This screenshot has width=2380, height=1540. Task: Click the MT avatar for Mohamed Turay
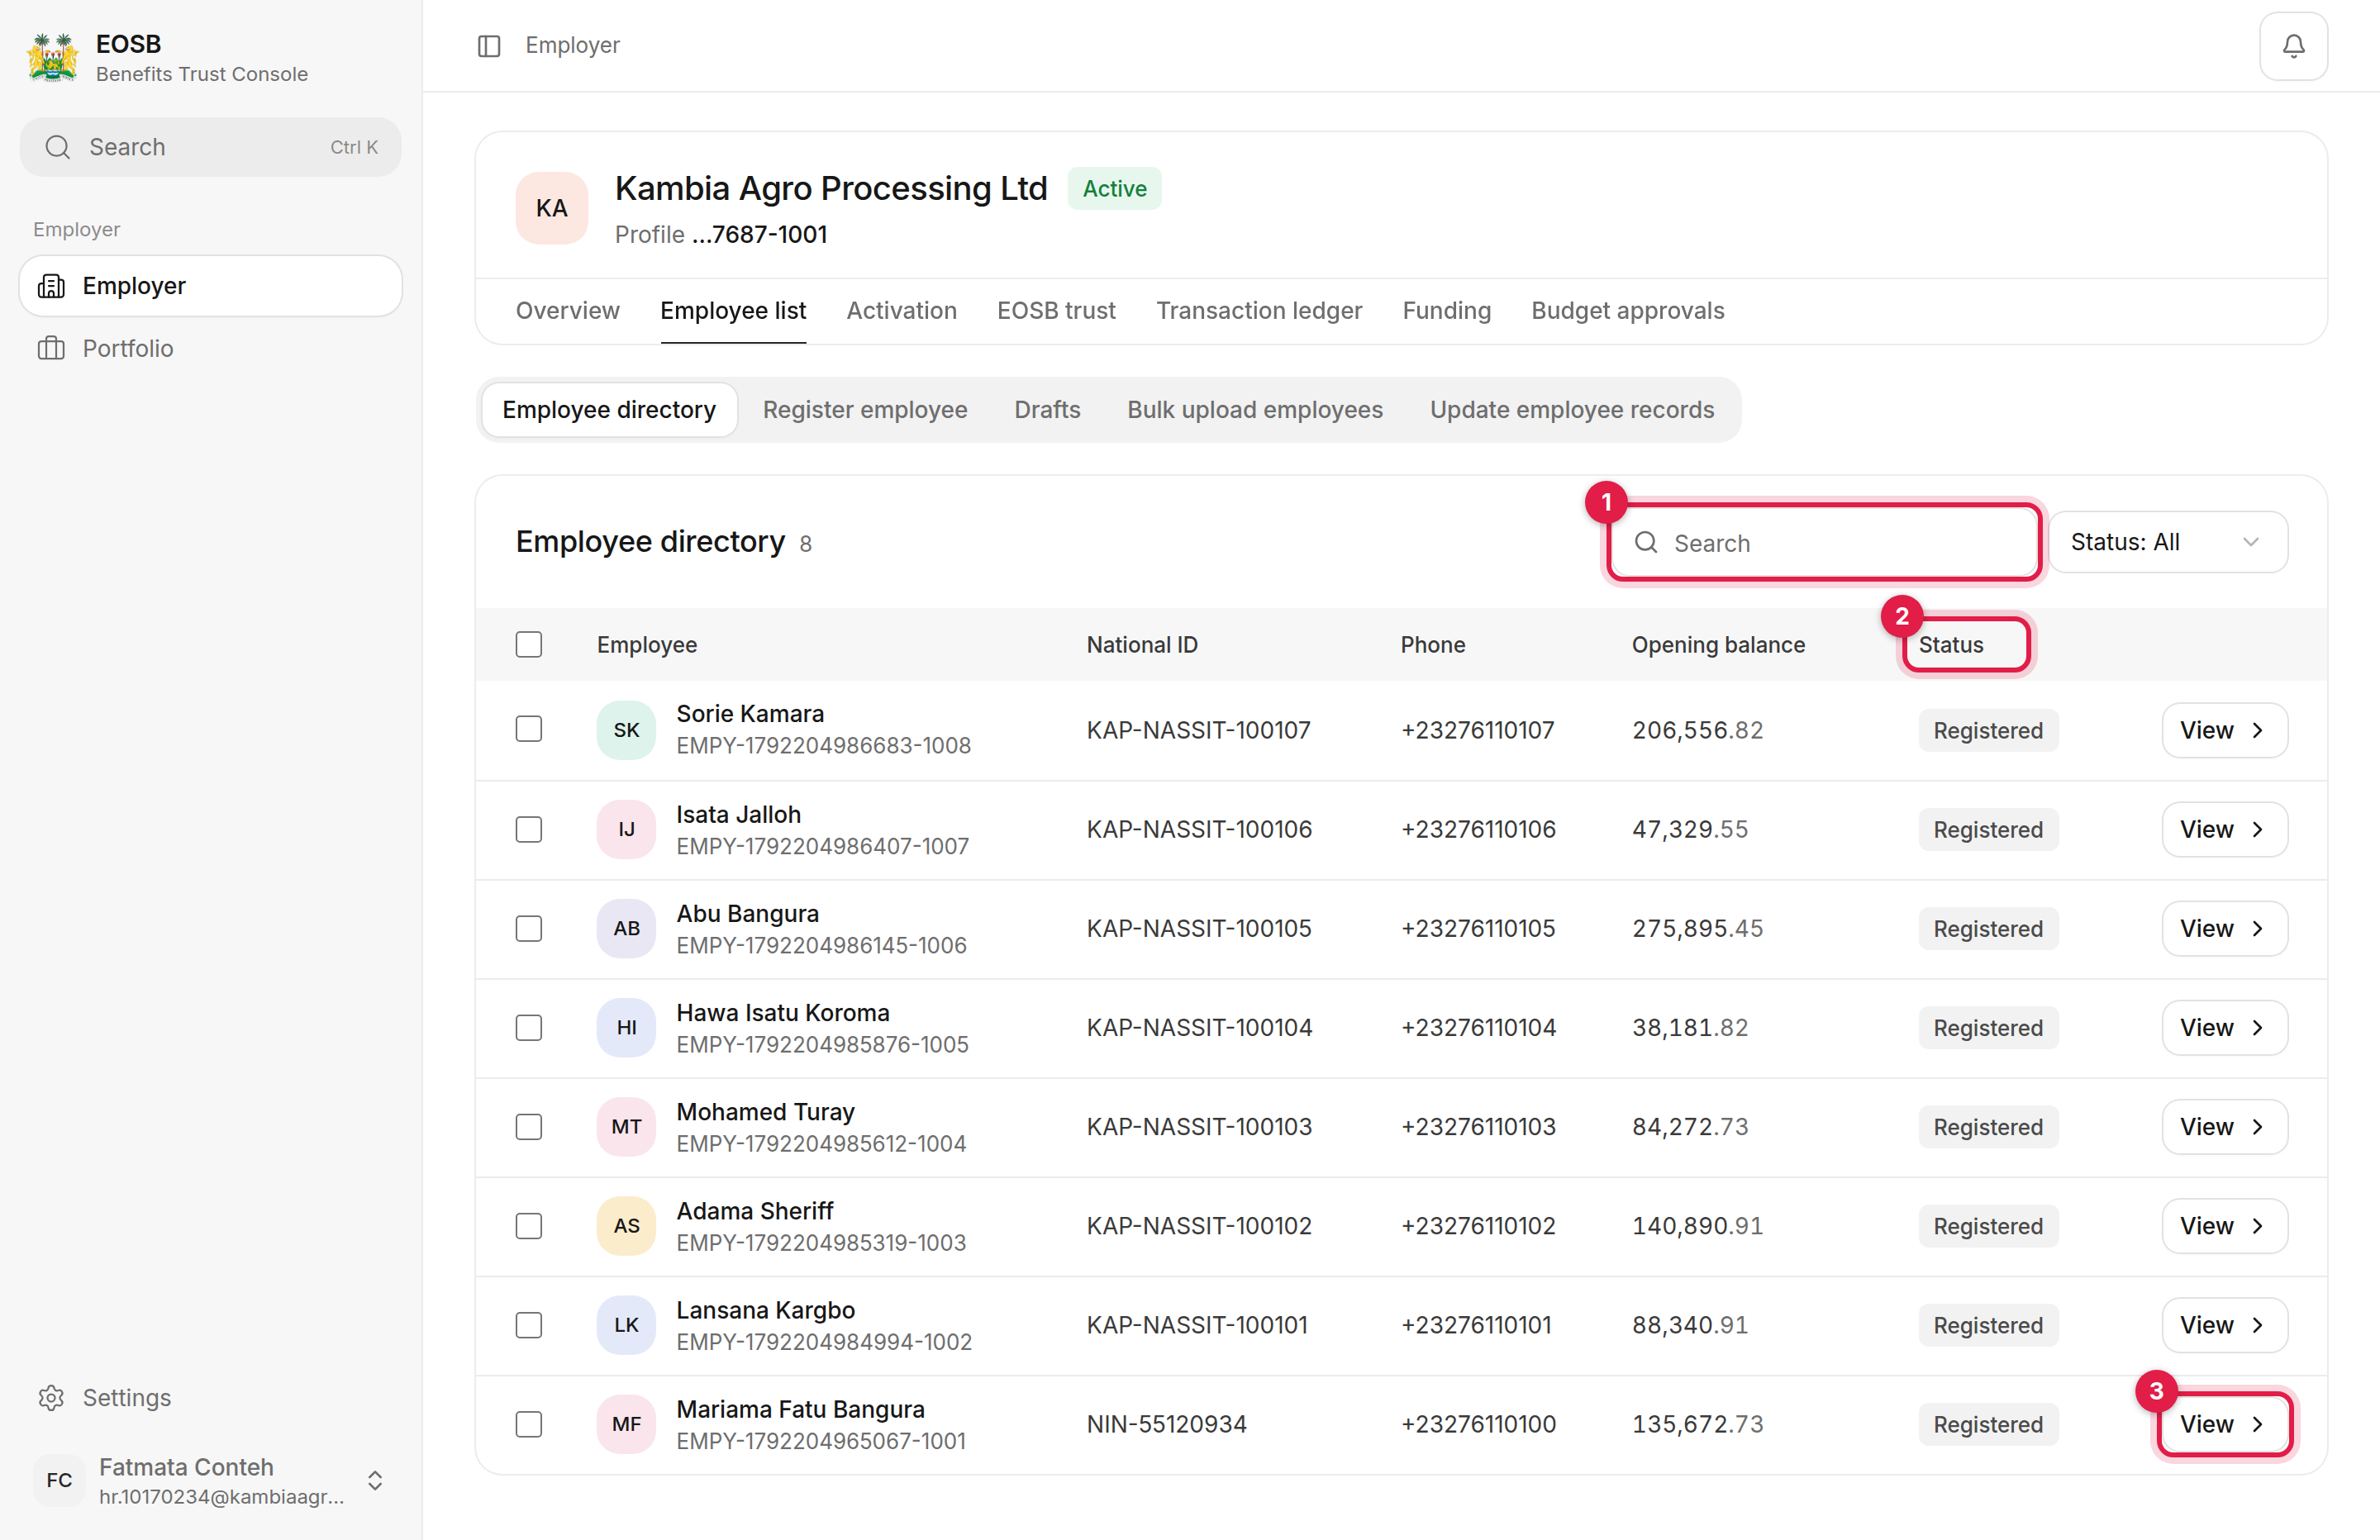tap(626, 1126)
